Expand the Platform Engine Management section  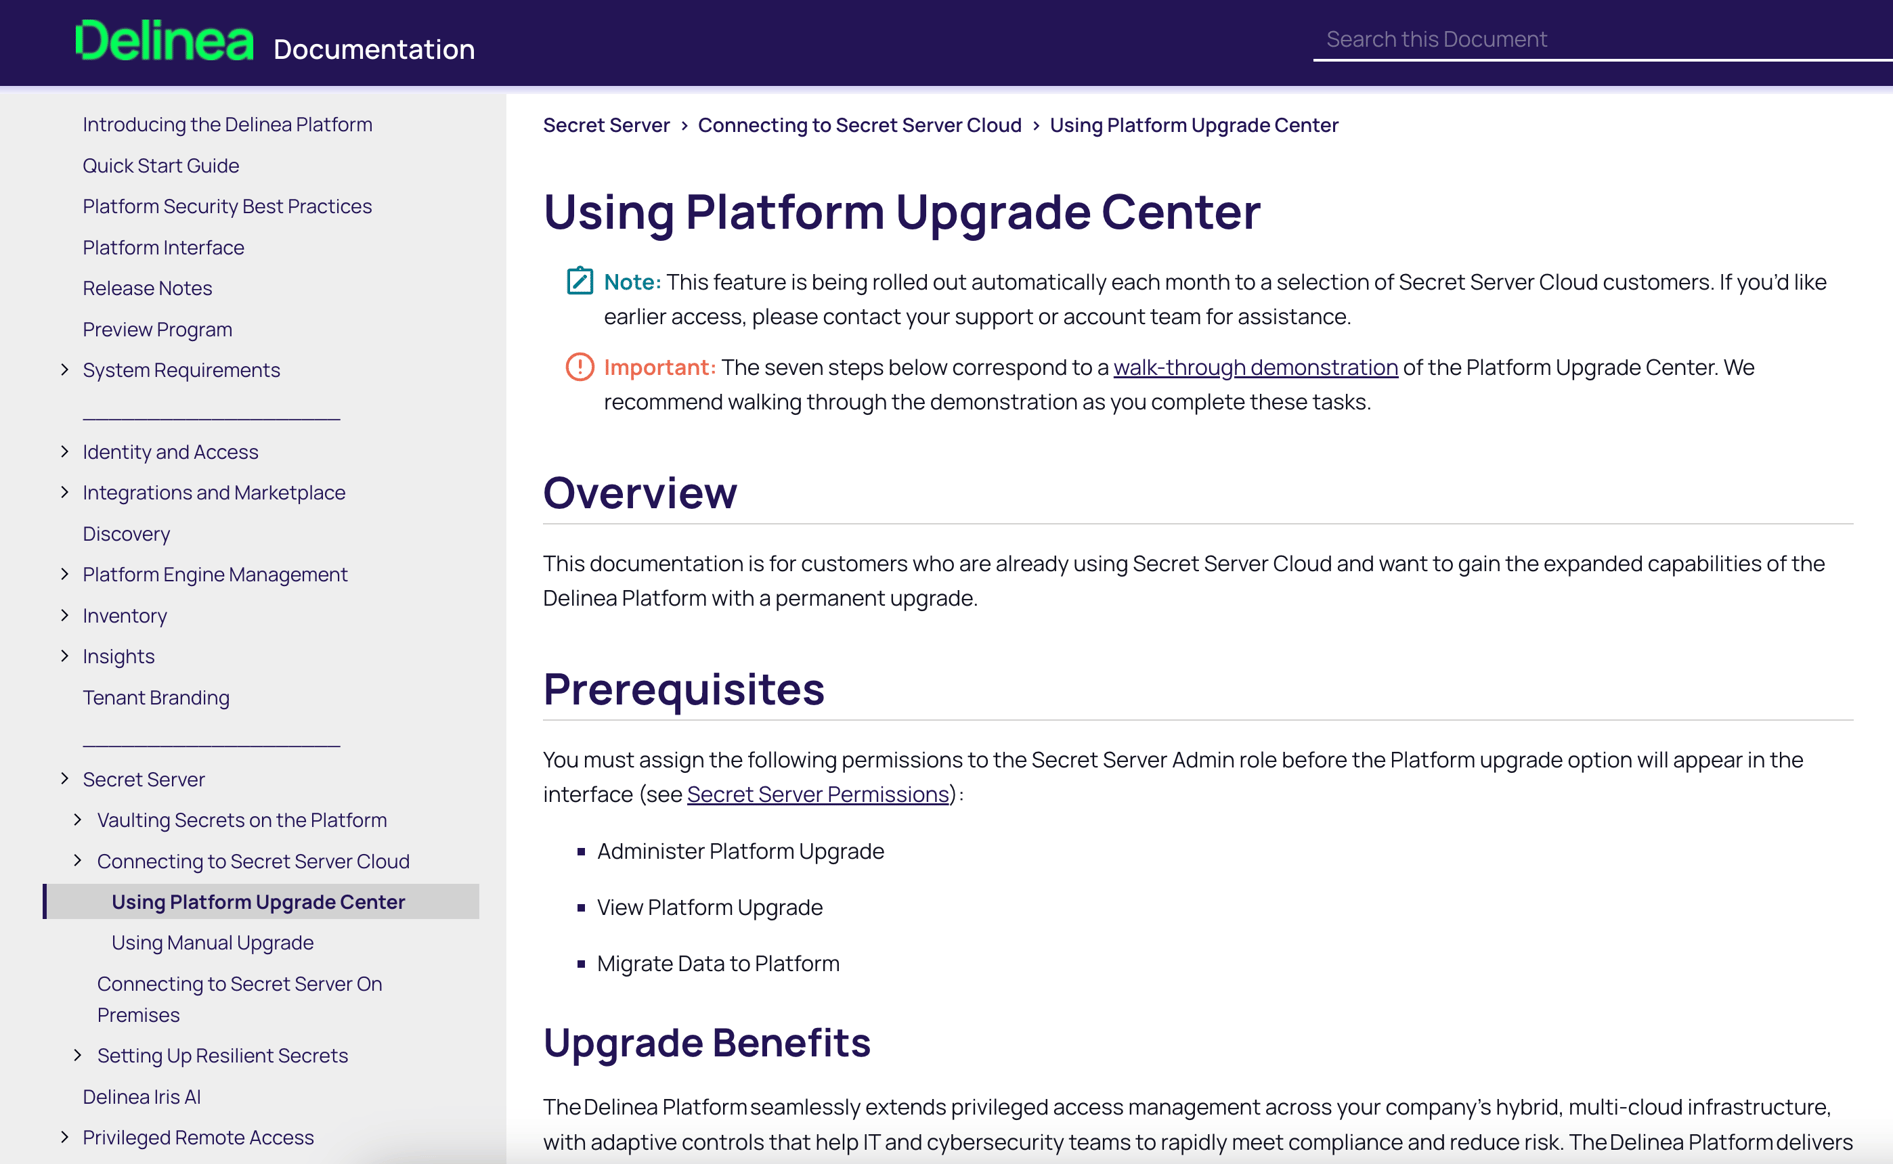coord(64,574)
